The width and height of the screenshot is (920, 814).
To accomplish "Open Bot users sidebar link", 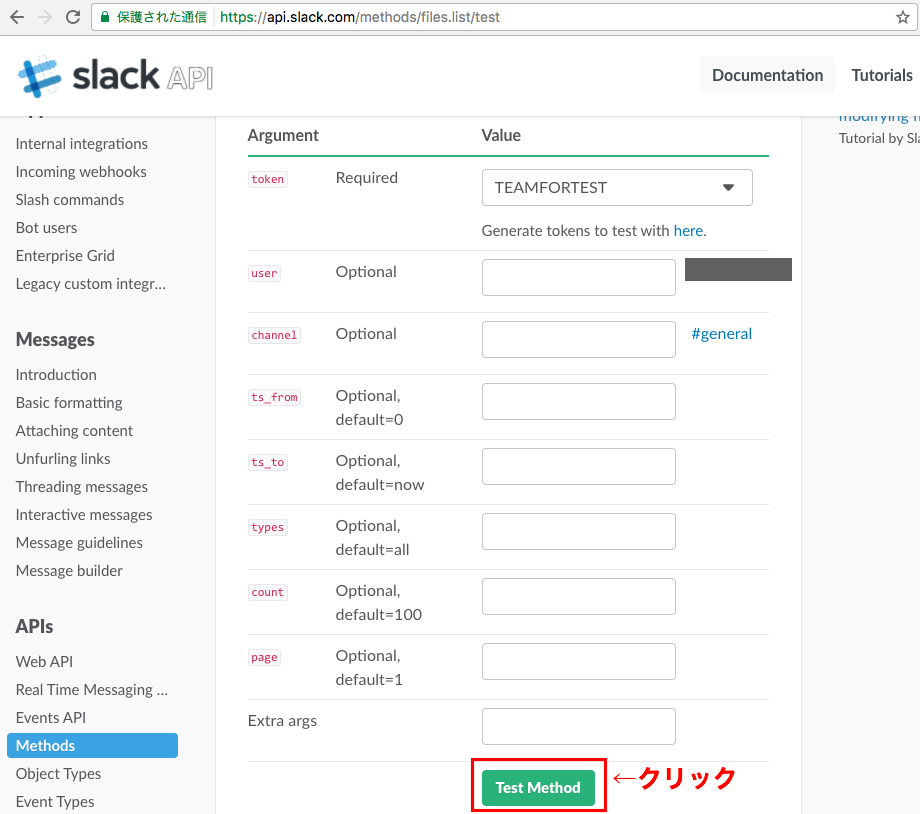I will pos(46,228).
